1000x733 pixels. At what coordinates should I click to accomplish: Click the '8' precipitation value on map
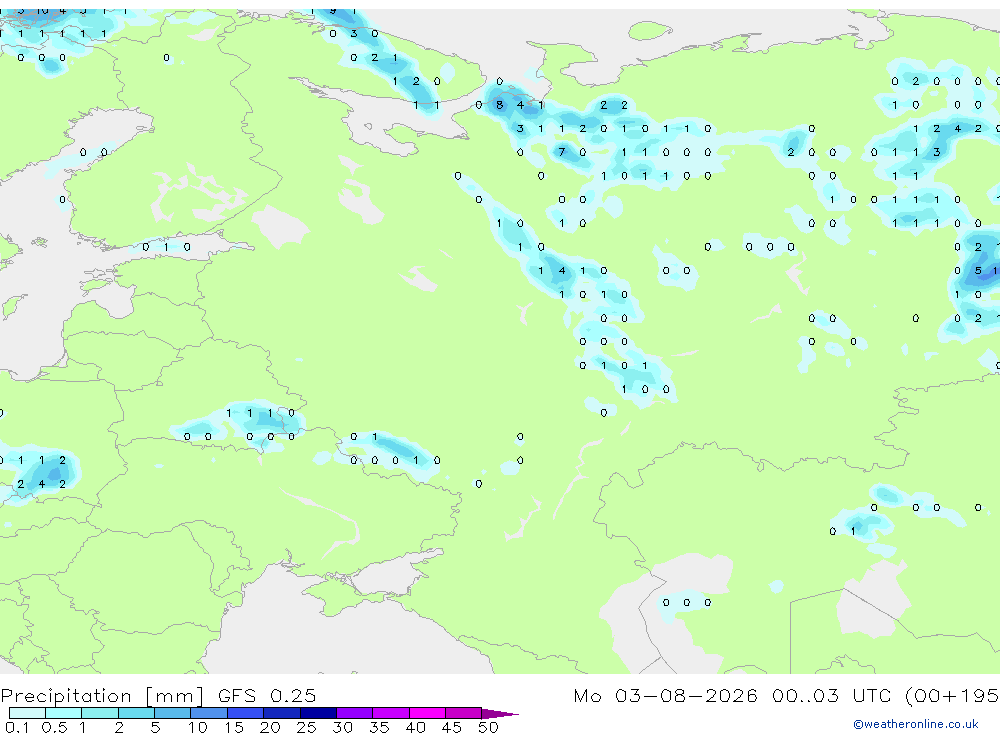[x=499, y=105]
